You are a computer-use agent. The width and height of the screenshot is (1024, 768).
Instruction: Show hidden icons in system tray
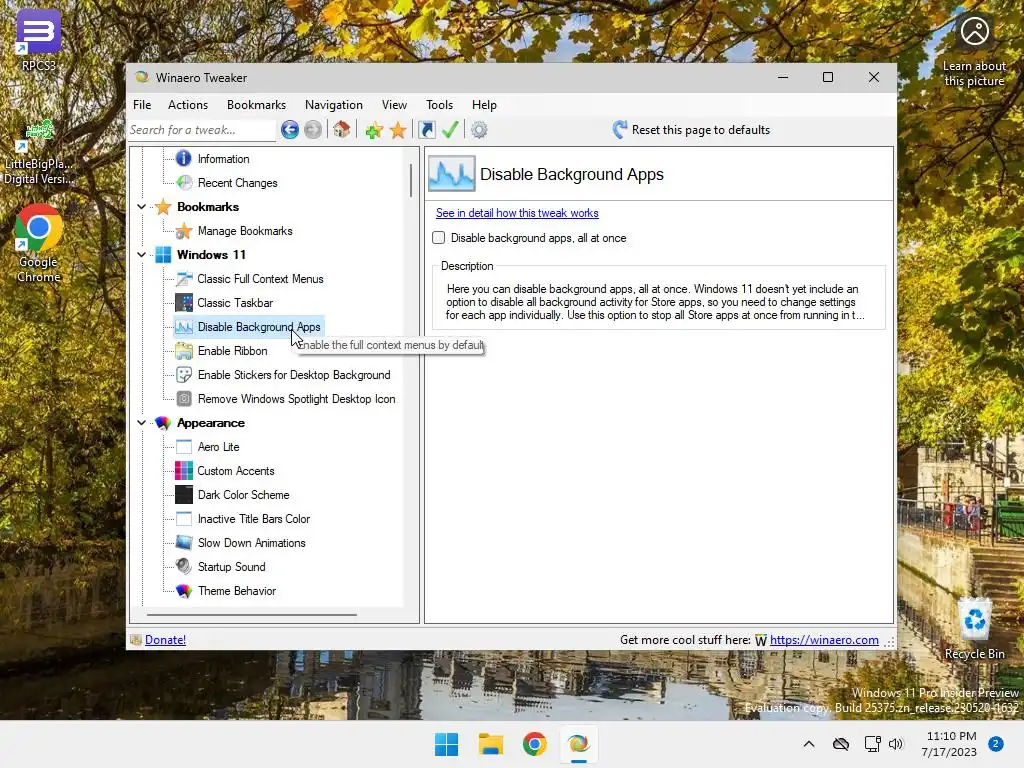click(x=808, y=744)
